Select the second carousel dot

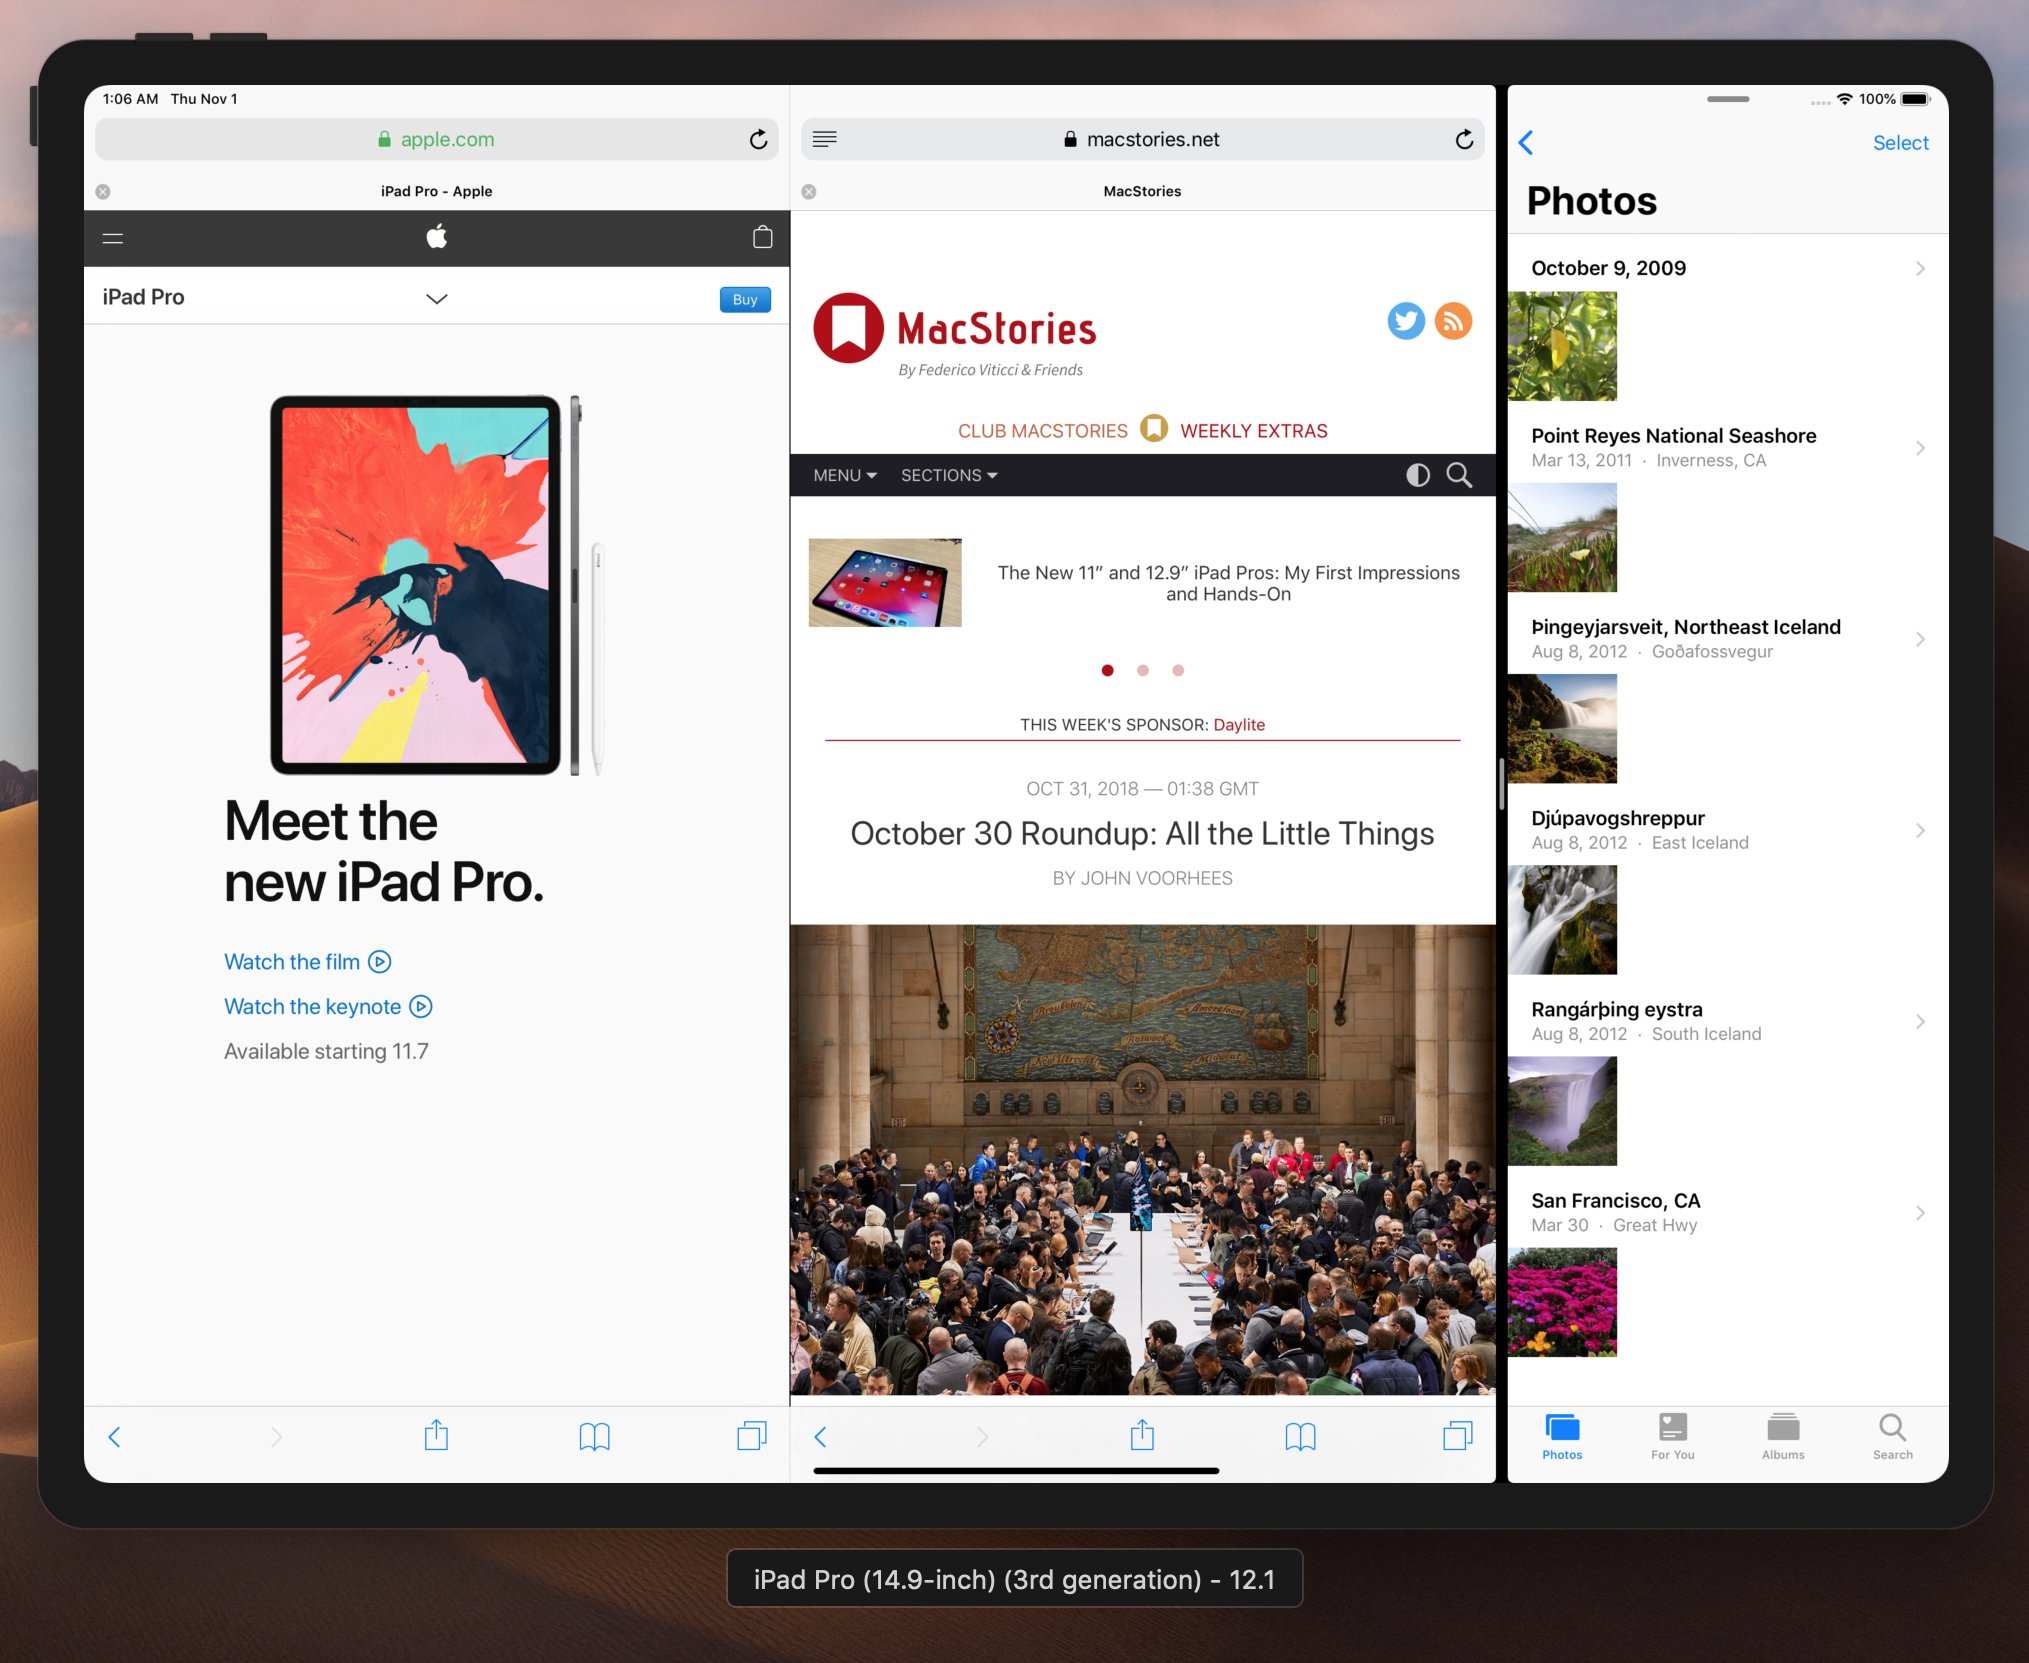coord(1142,670)
